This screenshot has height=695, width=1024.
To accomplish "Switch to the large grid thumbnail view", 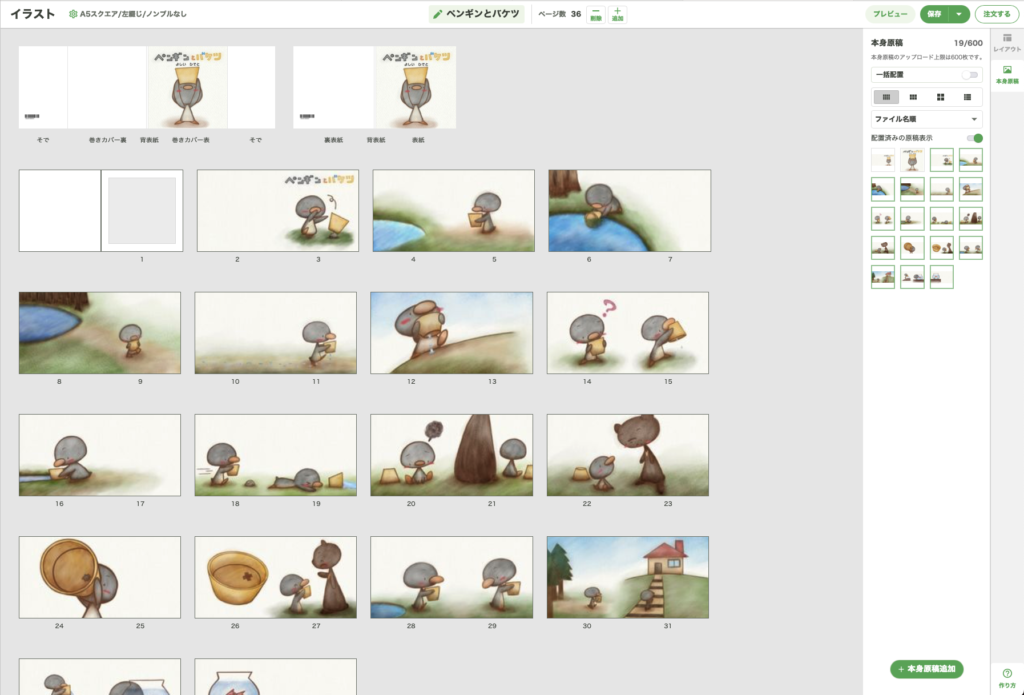I will pyautogui.click(x=940, y=97).
